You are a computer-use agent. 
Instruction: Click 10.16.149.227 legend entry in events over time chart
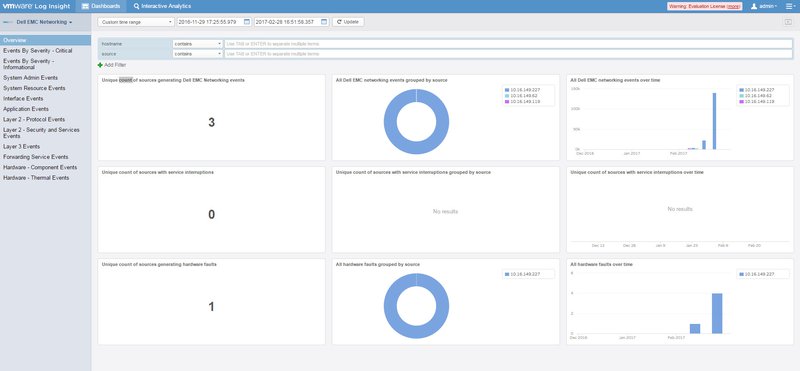[x=756, y=90]
